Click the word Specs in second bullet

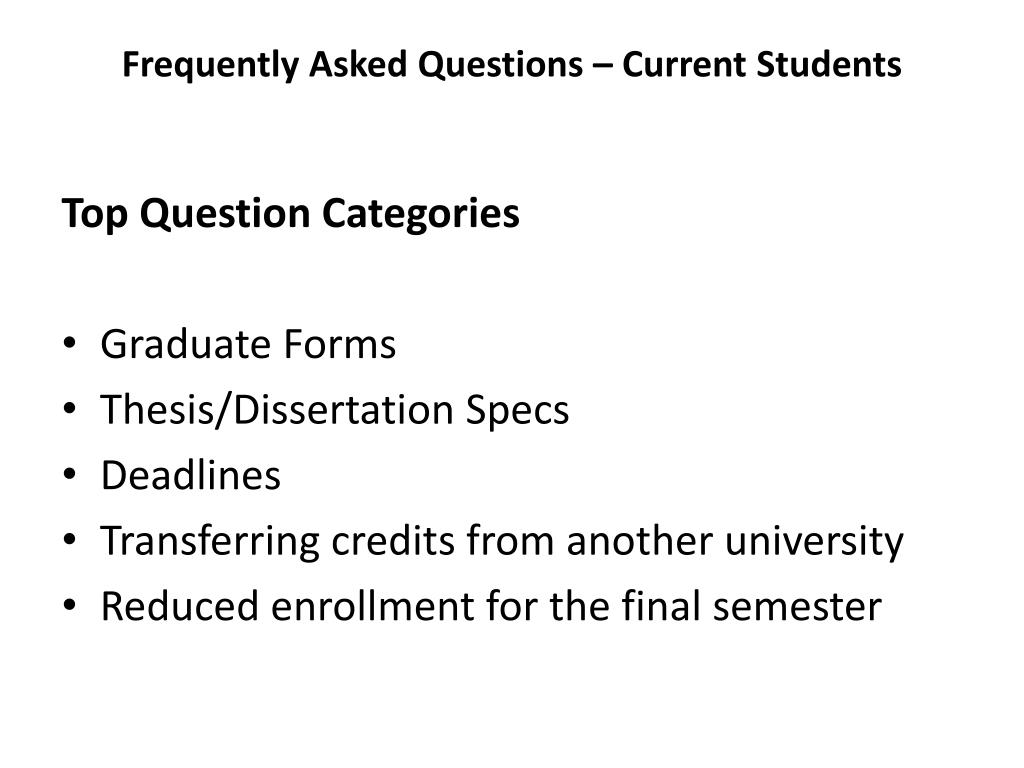517,412
